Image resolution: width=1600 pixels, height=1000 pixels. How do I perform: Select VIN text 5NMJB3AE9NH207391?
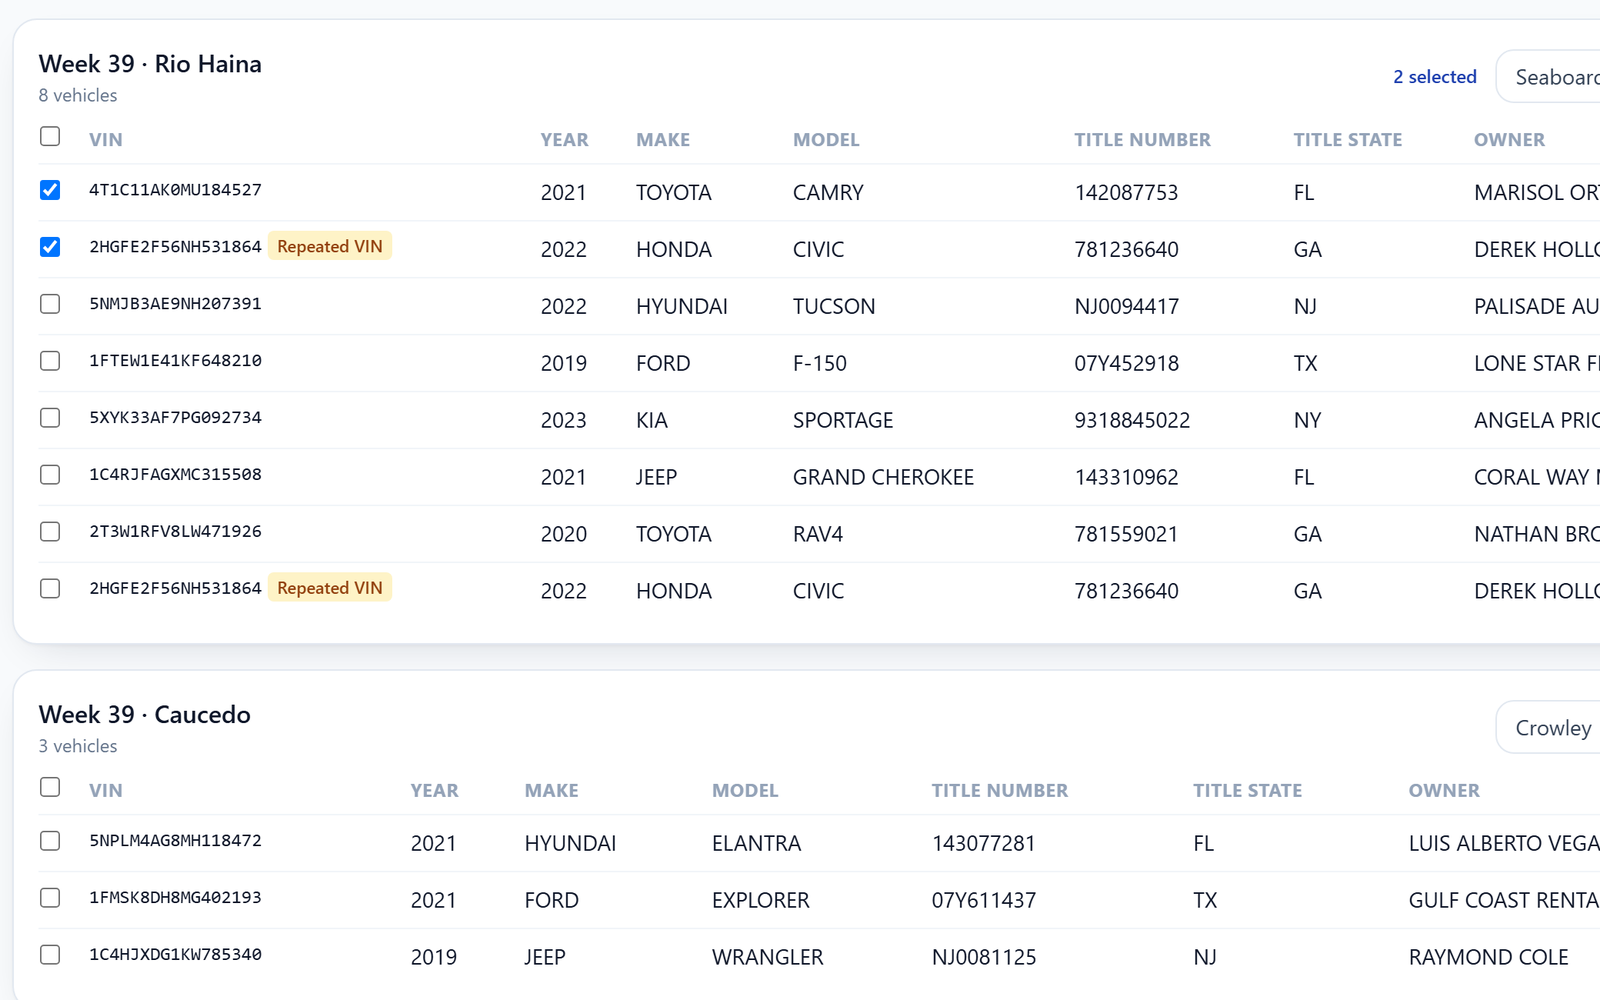tap(175, 304)
